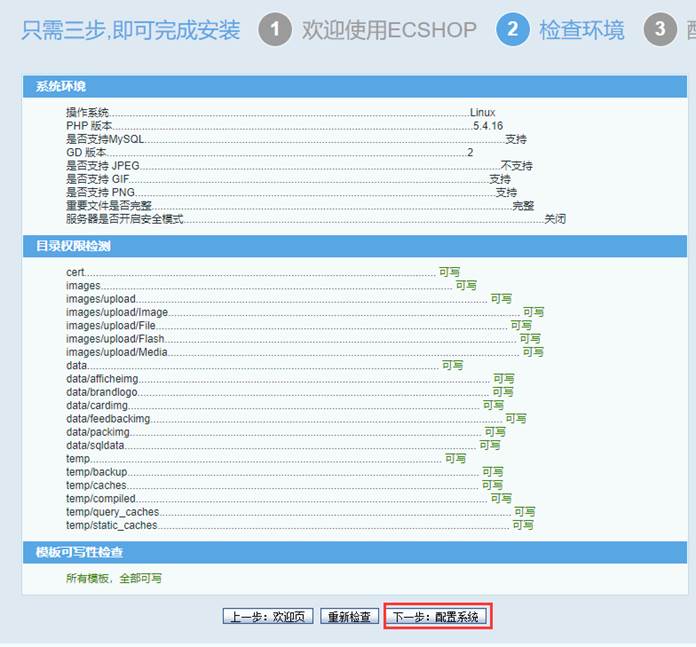Screen dimensions: 696x647
Task: Proceed with 下一步：配置系统 button
Action: click(436, 617)
